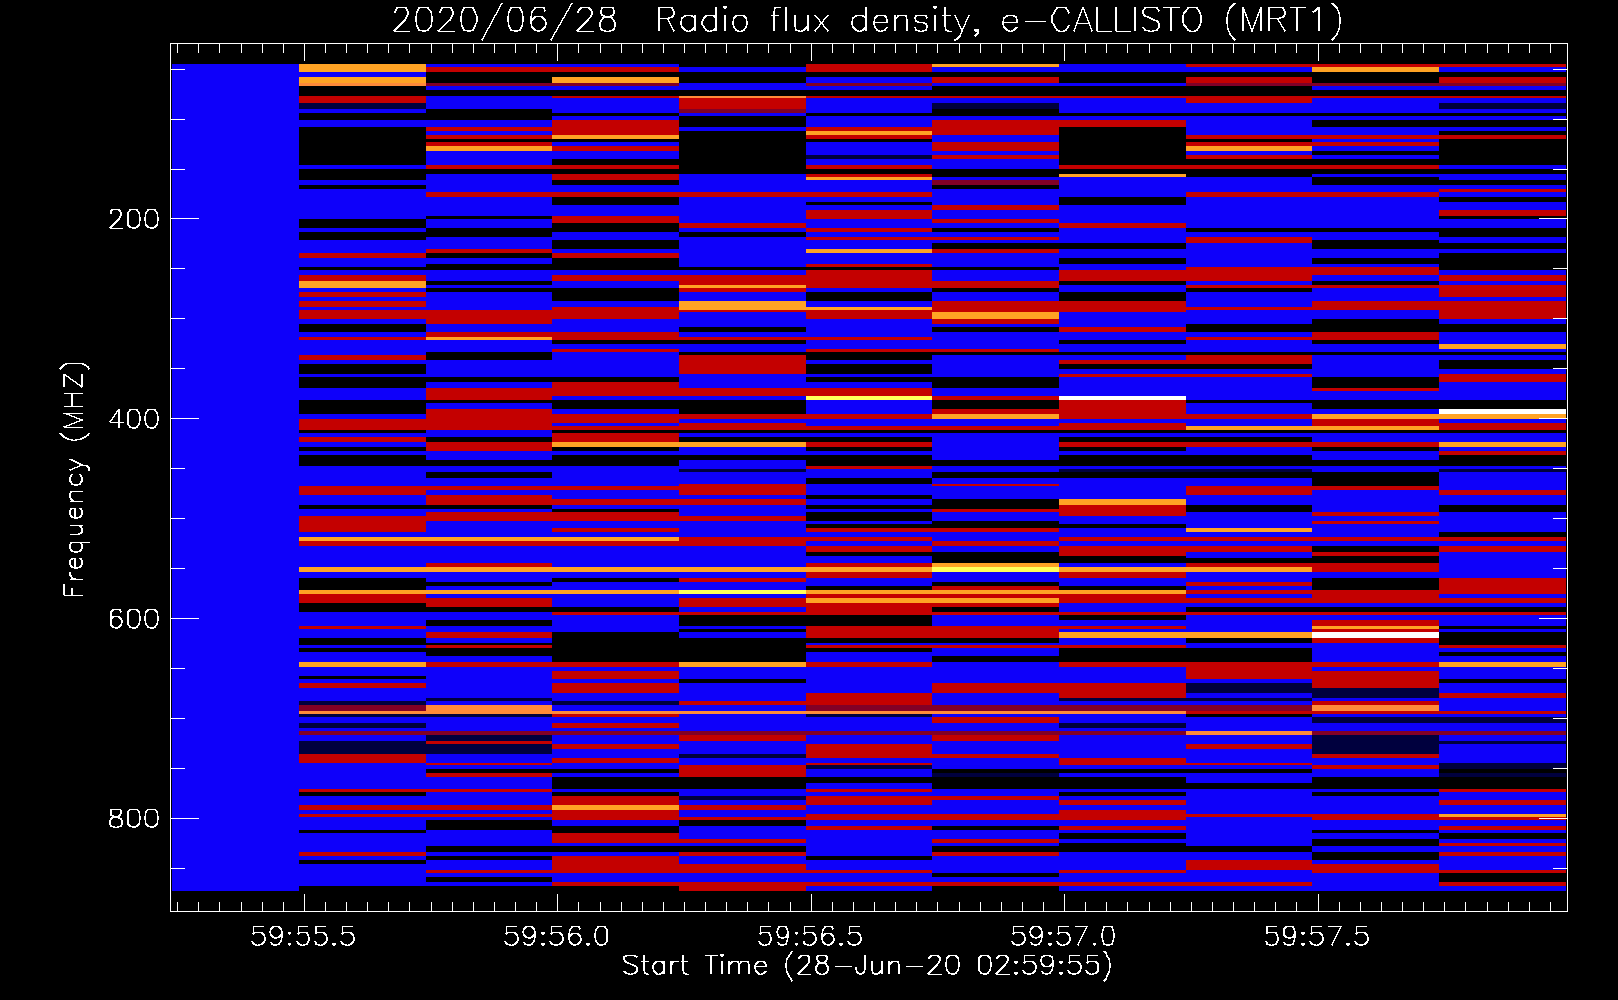The image size is (1618, 1000).
Task: Click the 59:56.0 time tick label
Action: pyautogui.click(x=557, y=936)
